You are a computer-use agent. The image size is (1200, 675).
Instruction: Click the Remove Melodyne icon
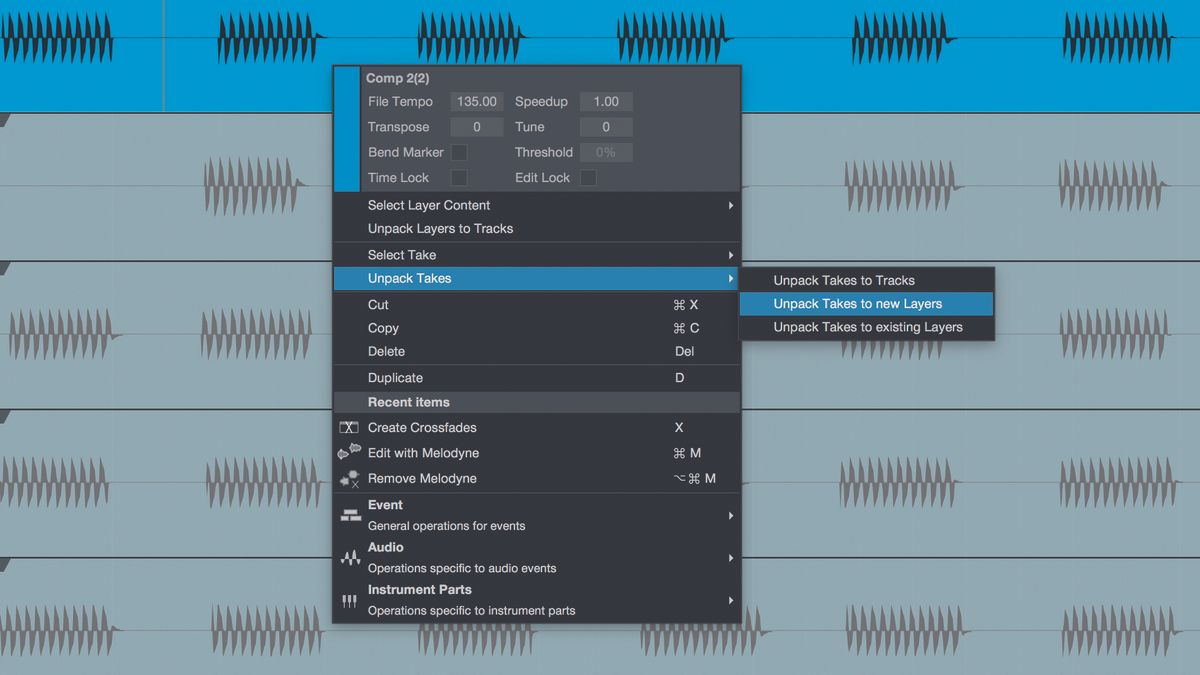pyautogui.click(x=349, y=478)
